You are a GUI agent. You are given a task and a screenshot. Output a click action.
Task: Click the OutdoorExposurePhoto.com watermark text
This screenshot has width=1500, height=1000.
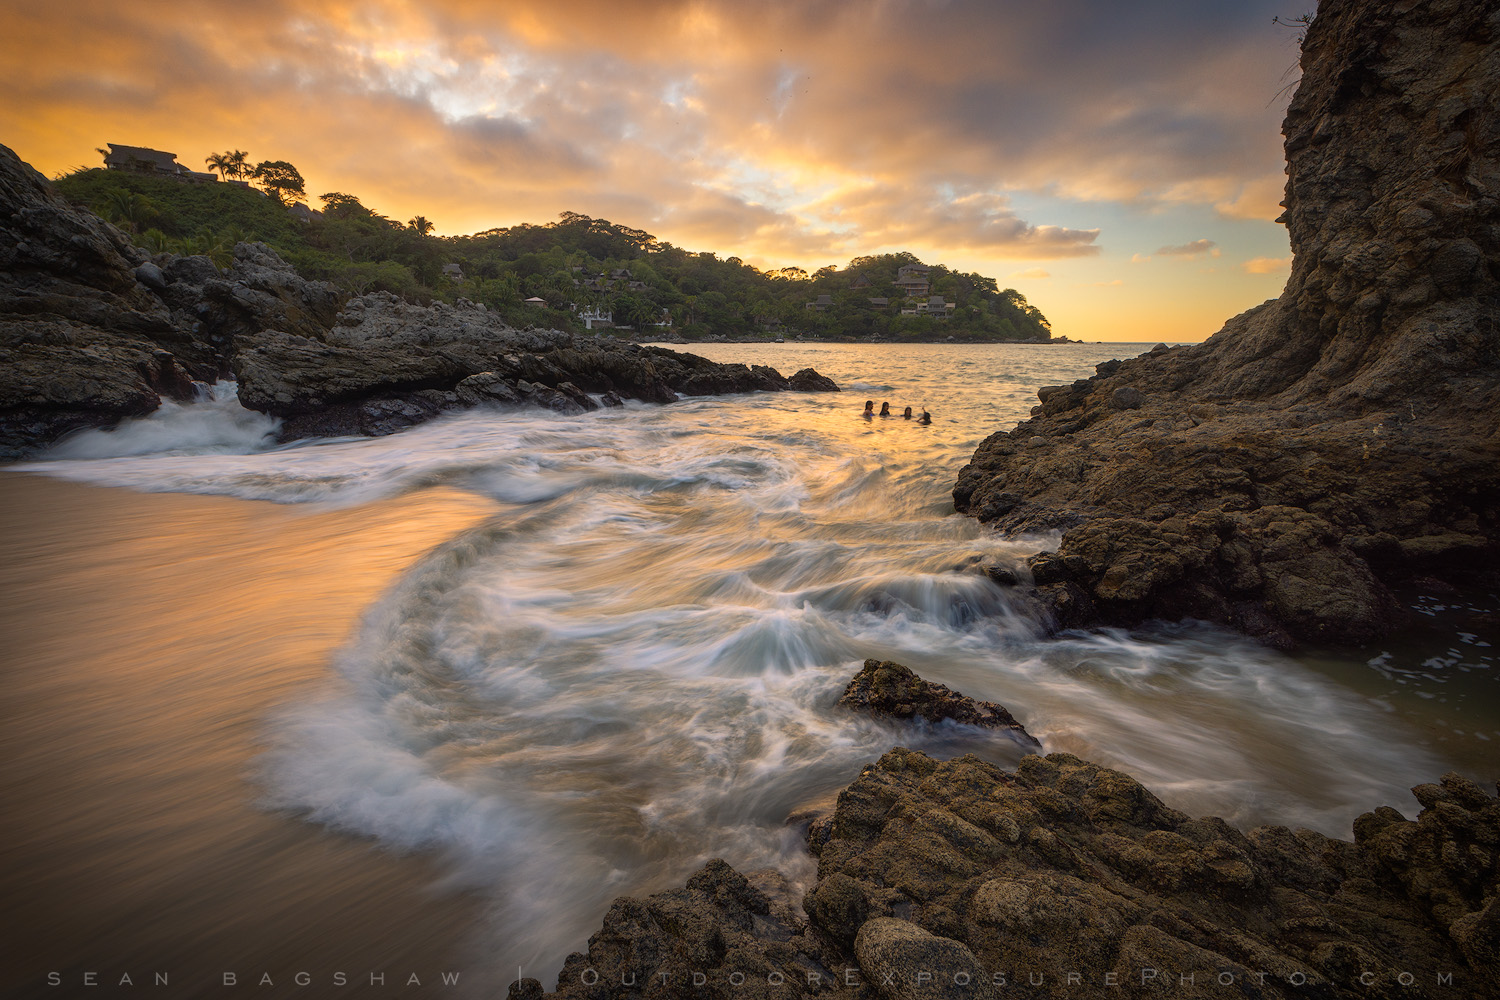click(x=1018, y=975)
